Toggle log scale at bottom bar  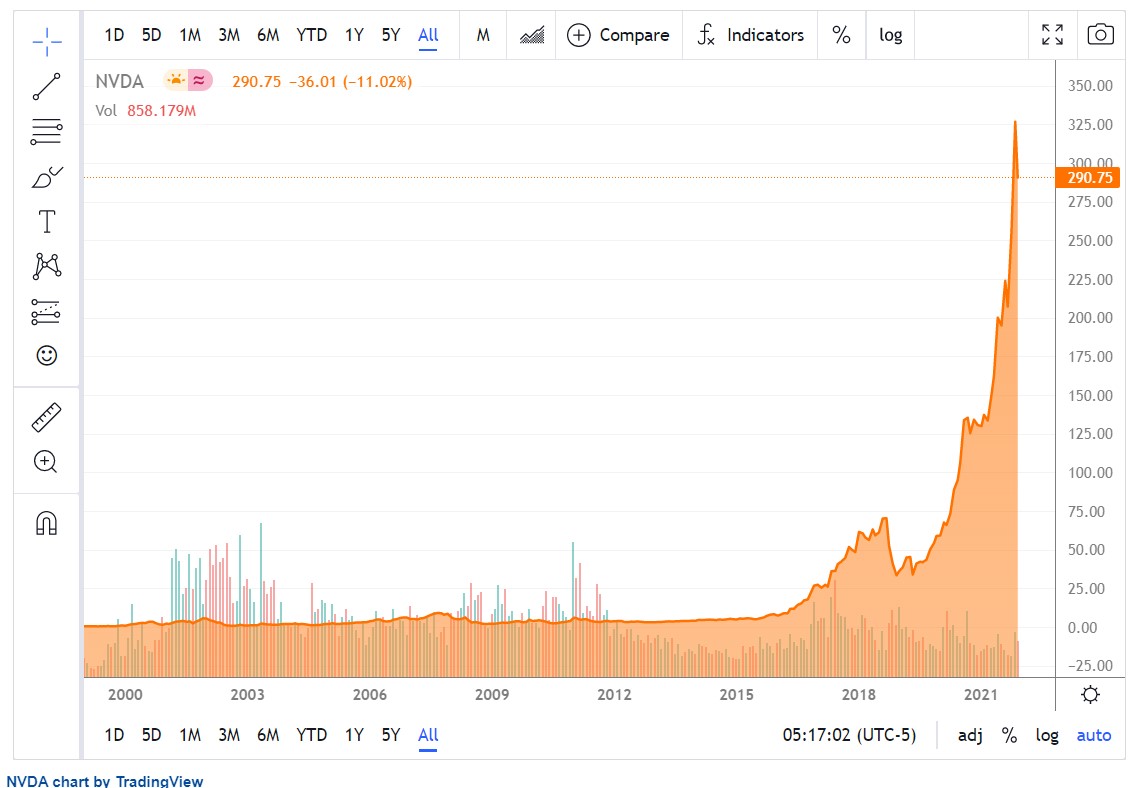click(1047, 735)
